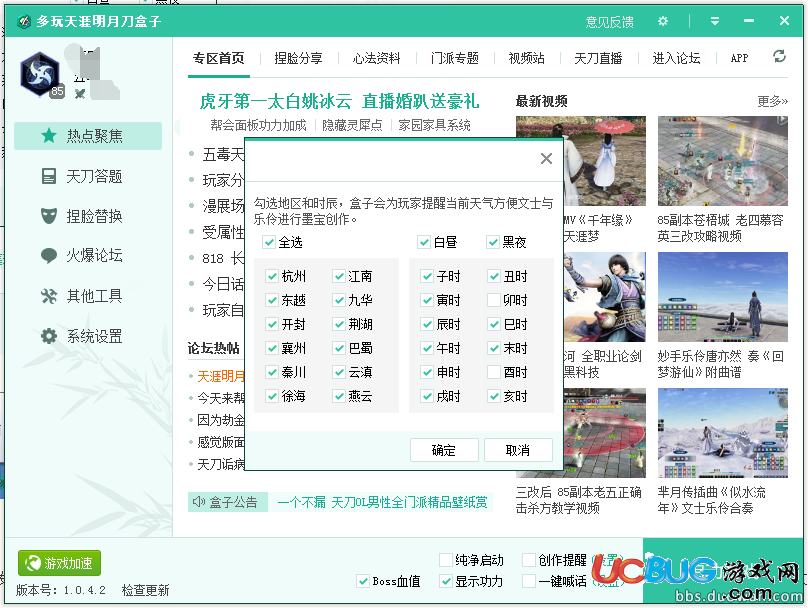Uncheck 子时 checkbox
808x608 pixels.
point(427,276)
